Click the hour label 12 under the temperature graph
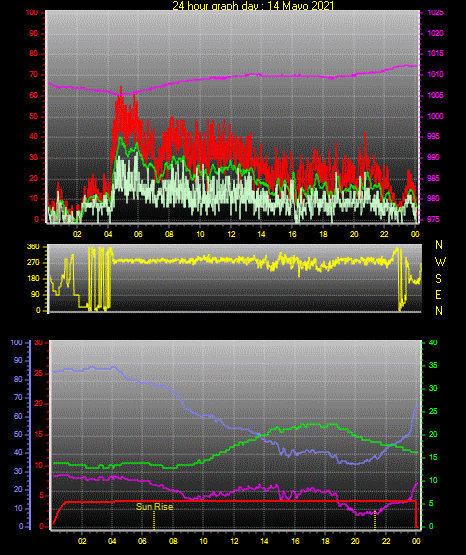The image size is (466, 555). (x=234, y=541)
